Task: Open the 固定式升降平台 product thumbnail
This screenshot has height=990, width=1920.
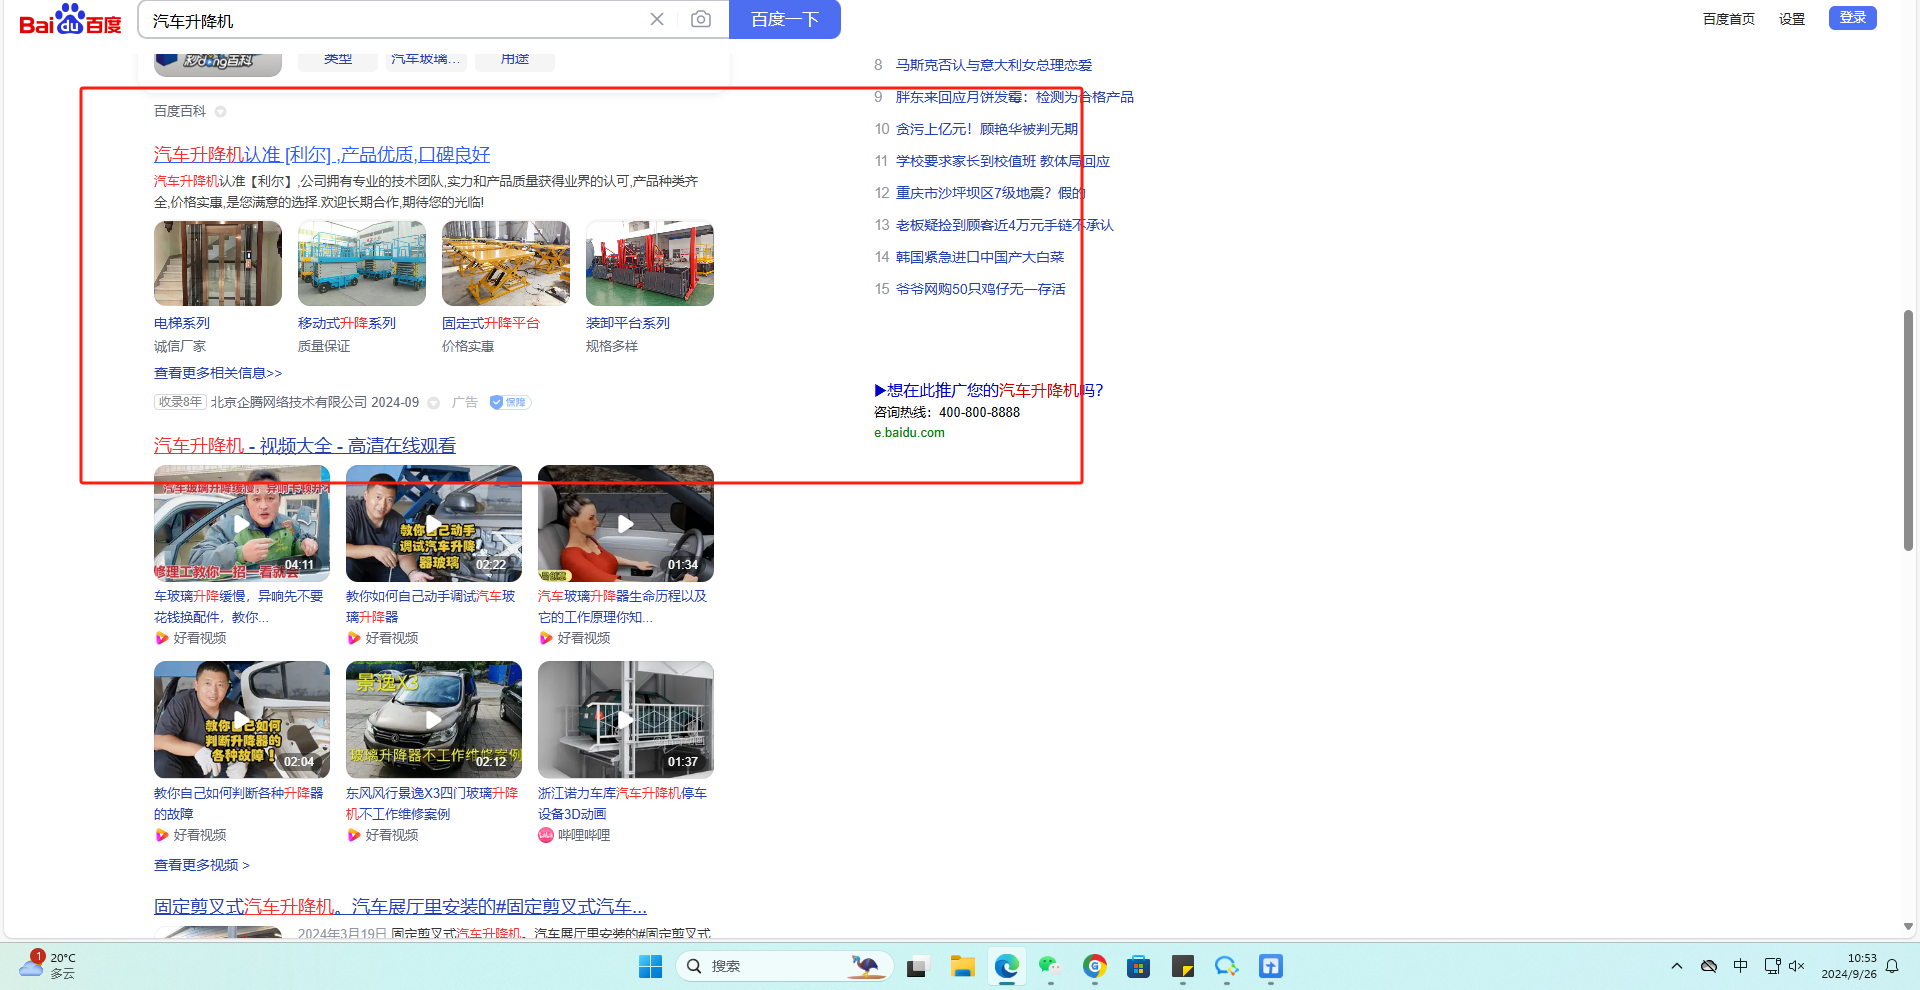Action: (x=506, y=264)
